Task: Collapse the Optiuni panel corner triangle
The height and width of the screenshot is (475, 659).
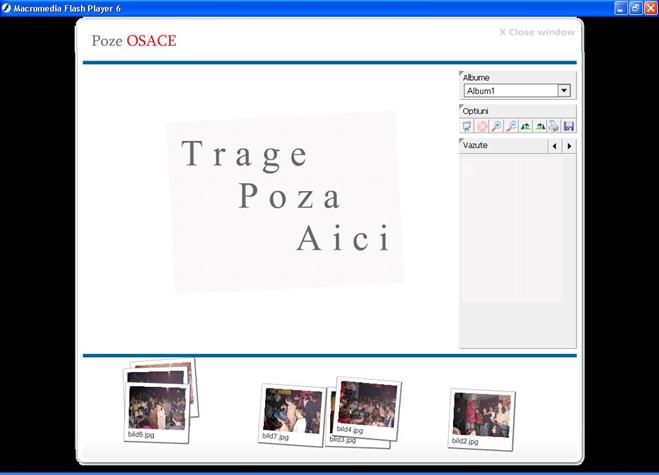Action: pos(461,107)
